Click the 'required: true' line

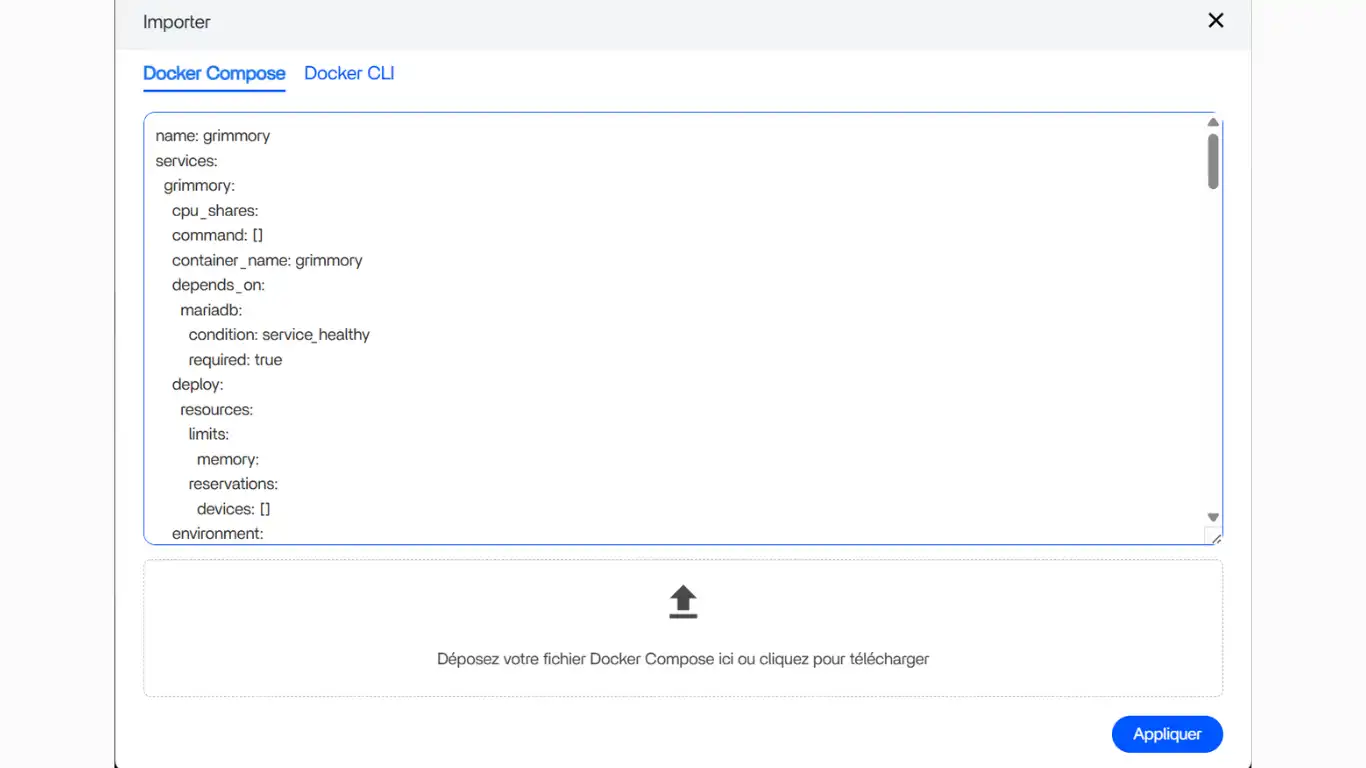235,360
